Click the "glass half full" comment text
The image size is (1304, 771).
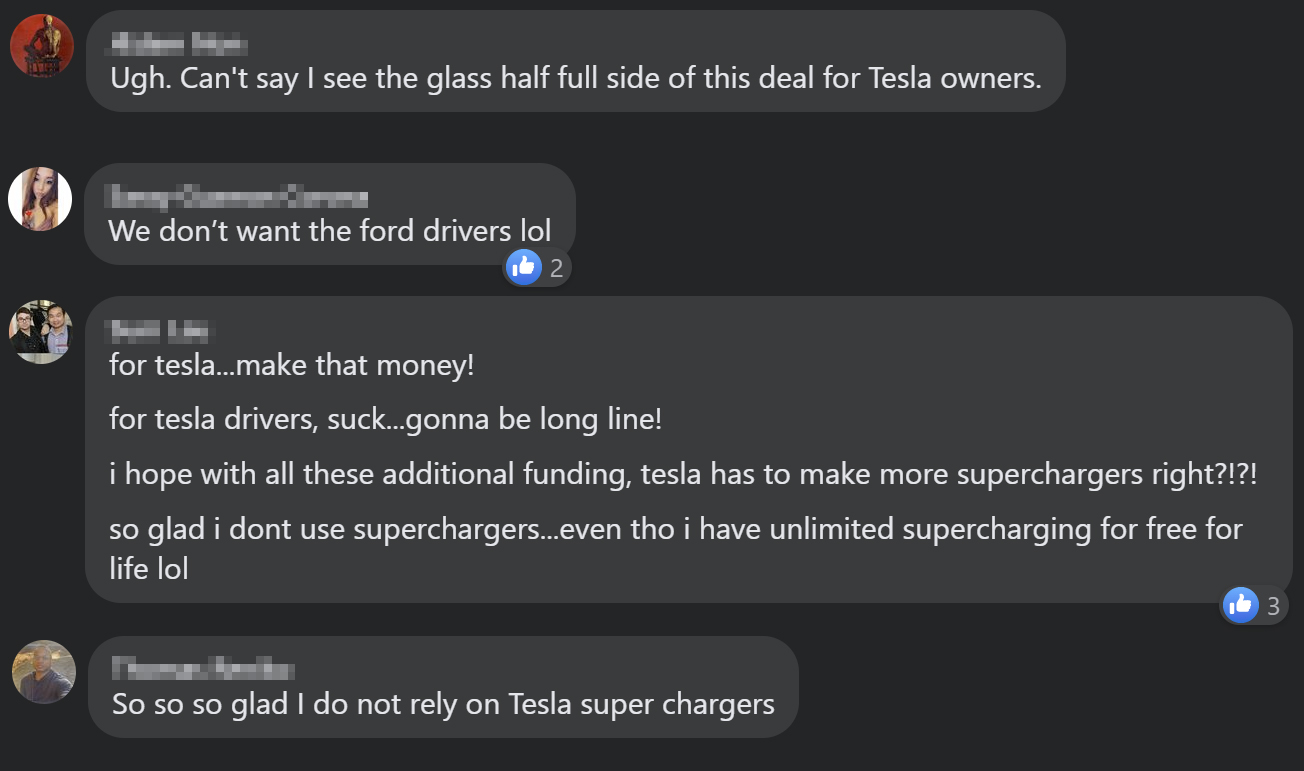click(x=575, y=78)
